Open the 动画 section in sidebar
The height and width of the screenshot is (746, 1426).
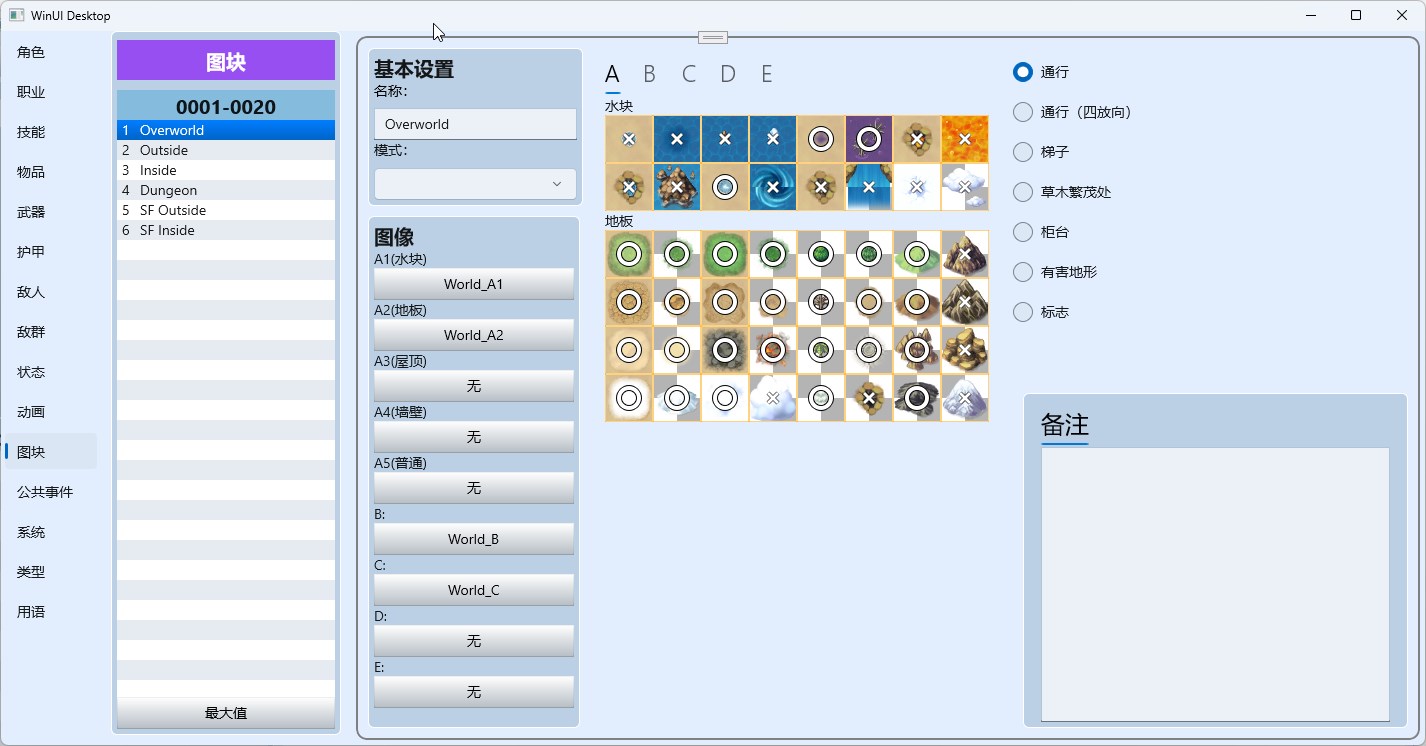click(51, 412)
